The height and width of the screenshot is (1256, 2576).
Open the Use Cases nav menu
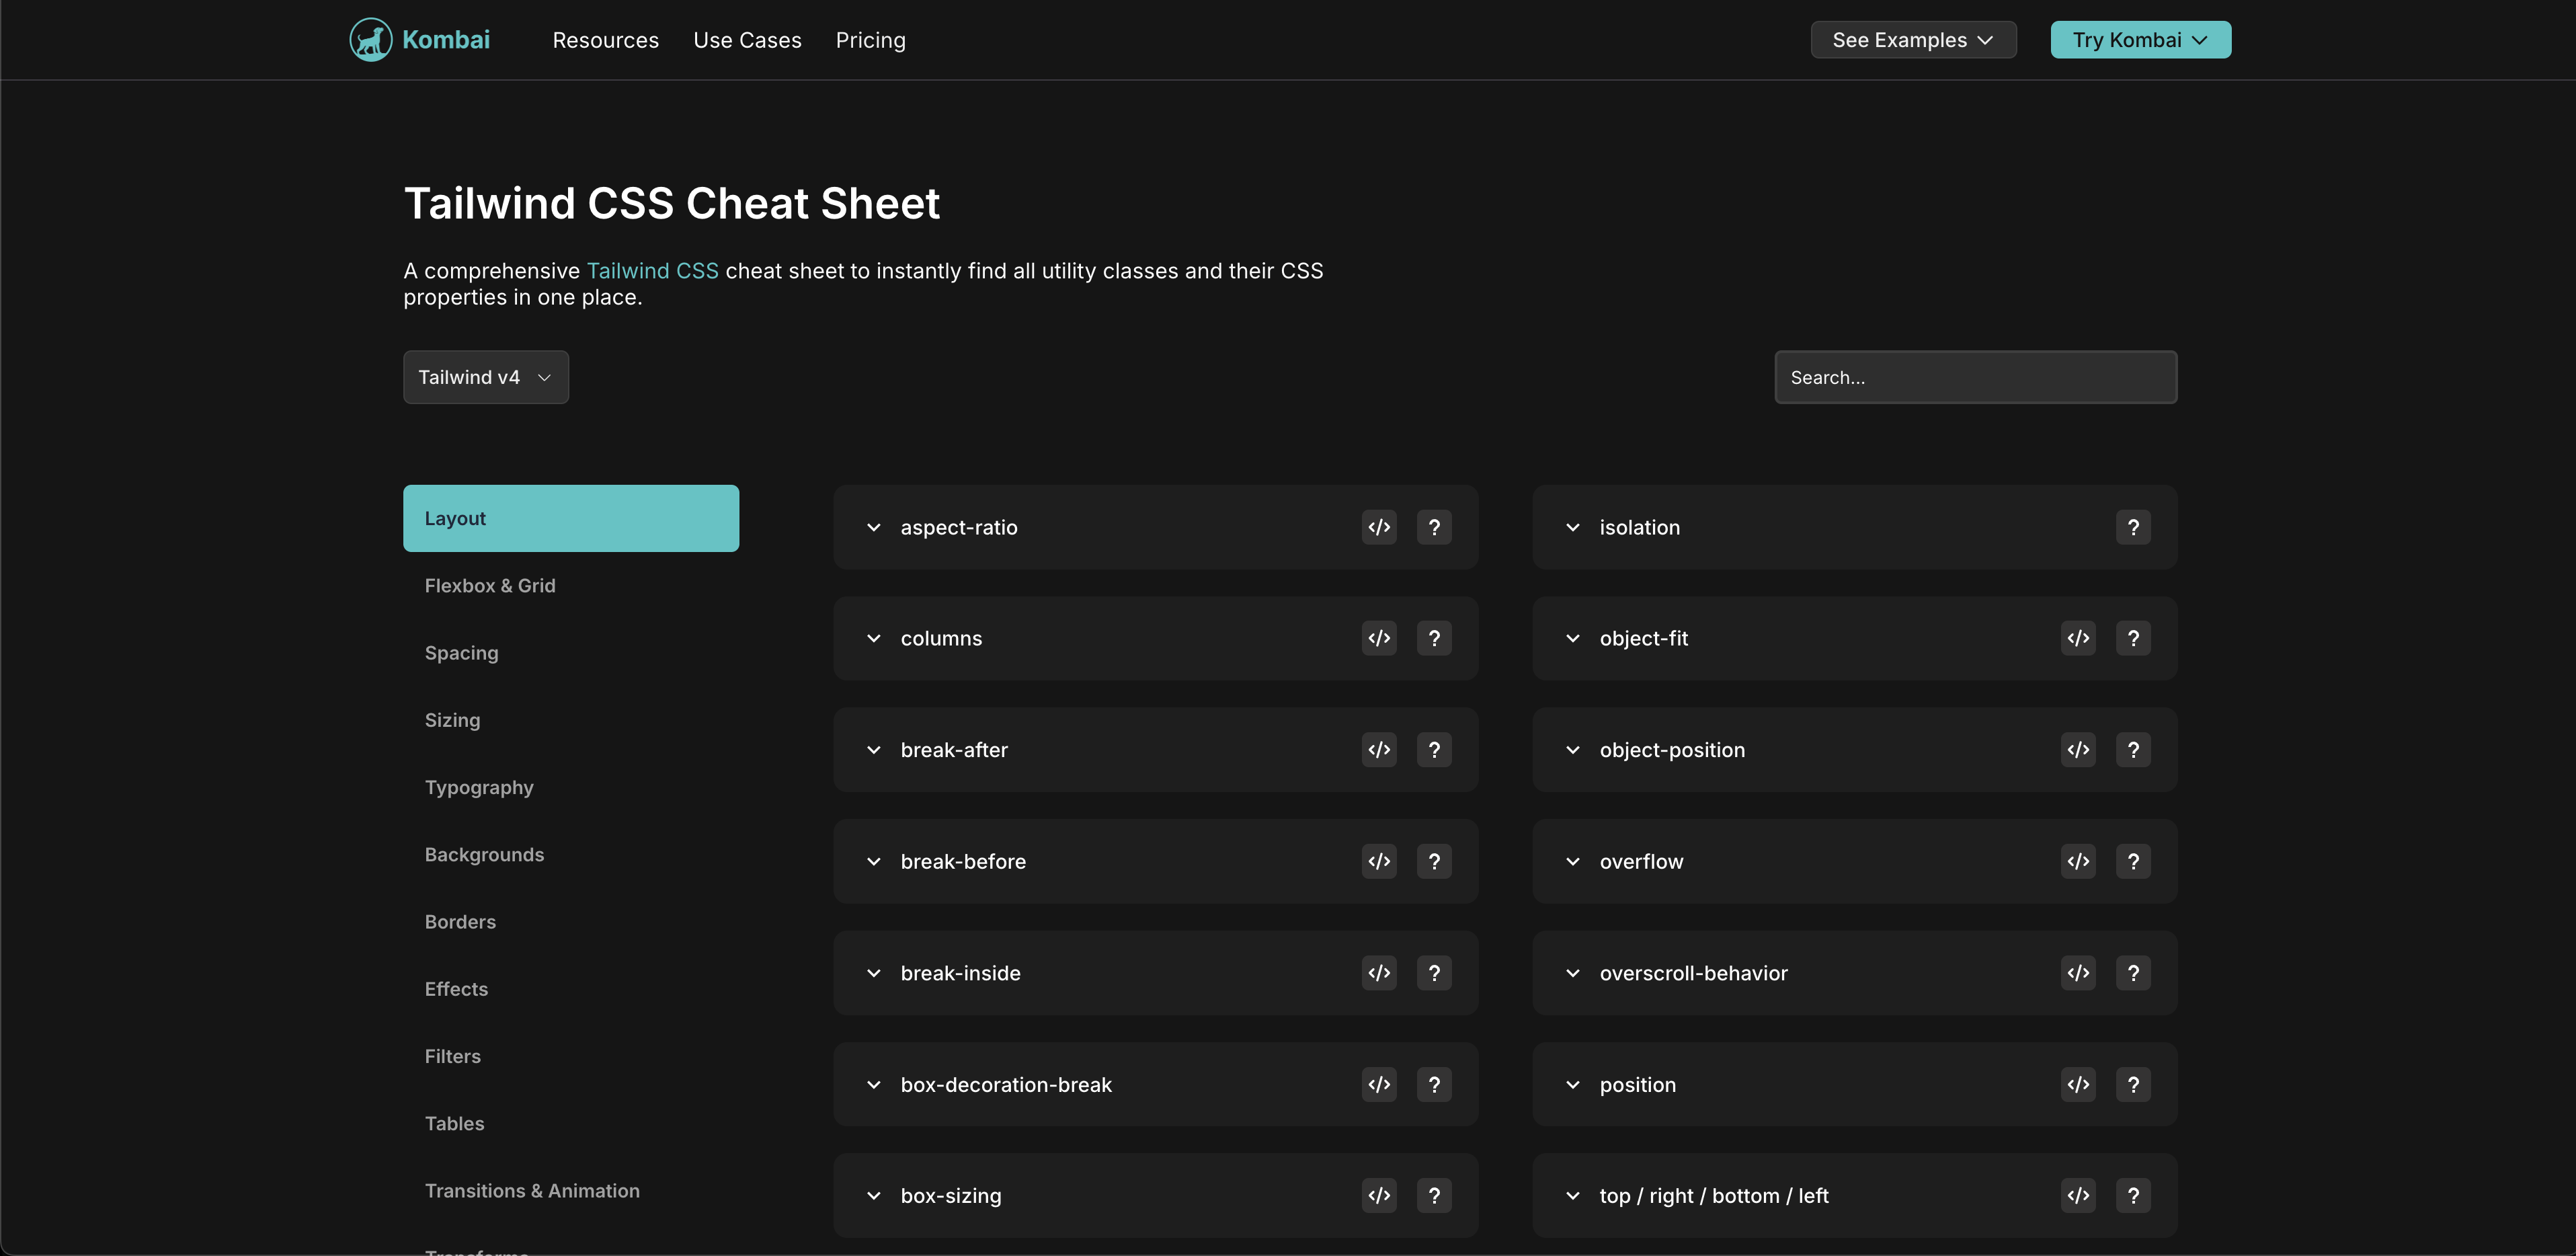point(747,40)
